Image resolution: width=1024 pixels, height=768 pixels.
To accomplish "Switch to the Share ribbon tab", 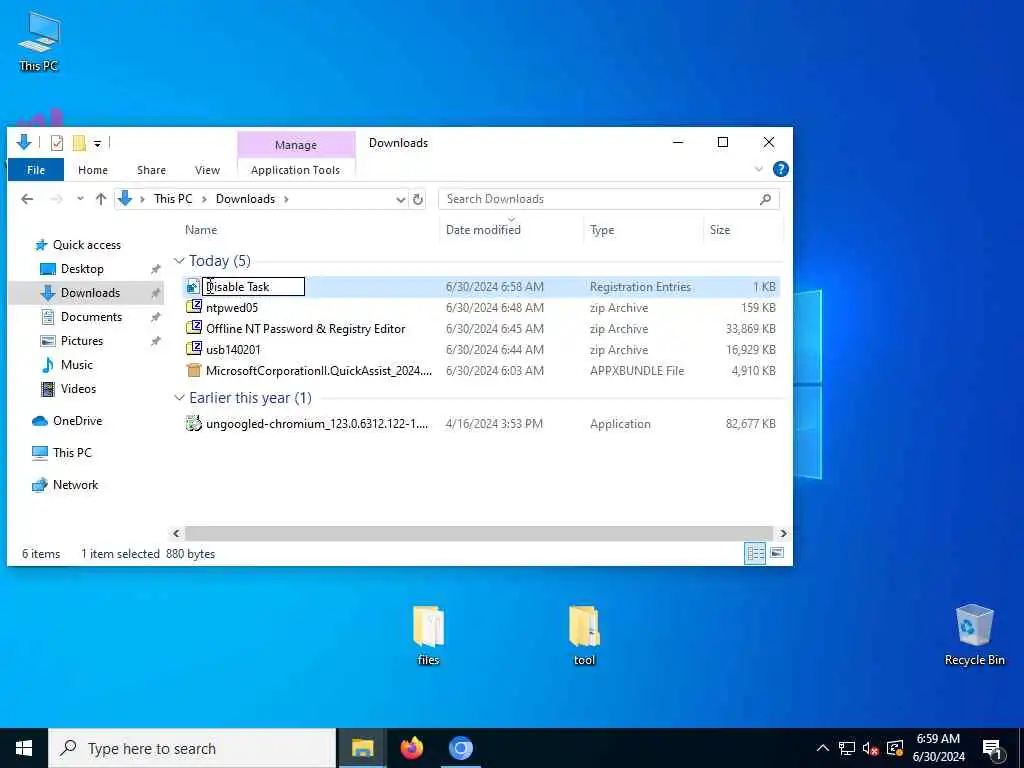I will [x=152, y=170].
